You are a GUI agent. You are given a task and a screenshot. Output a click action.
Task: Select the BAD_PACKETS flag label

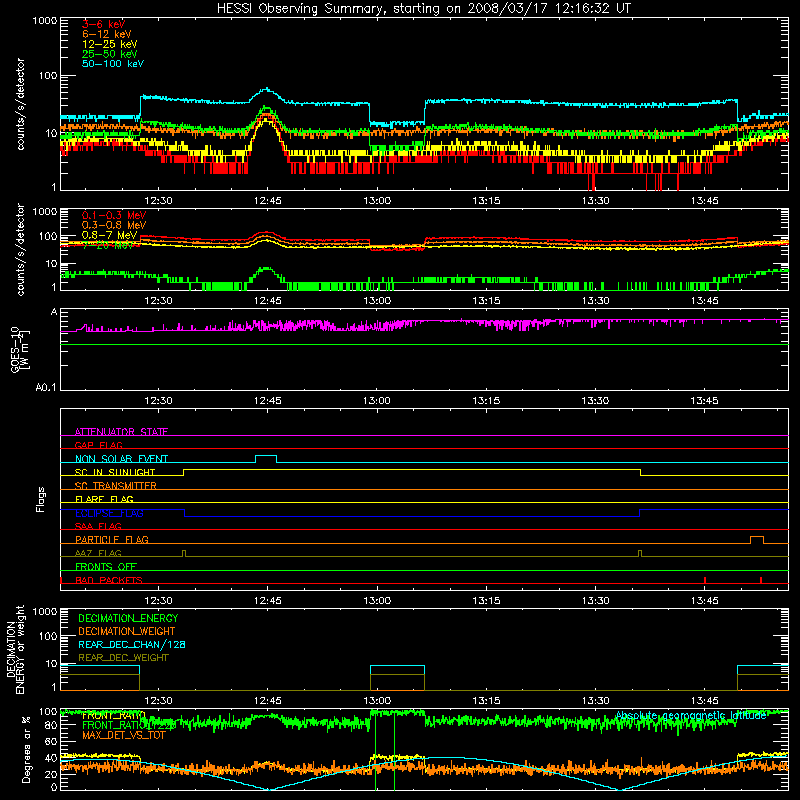click(x=109, y=580)
